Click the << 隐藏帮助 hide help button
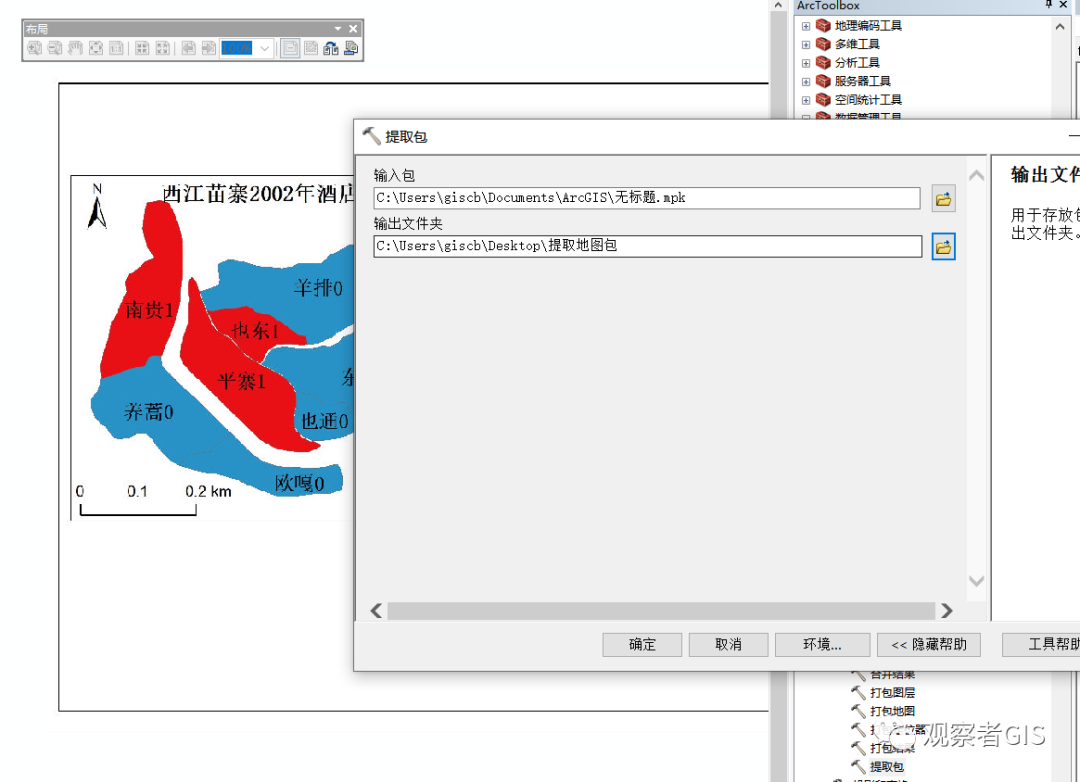This screenshot has height=782, width=1080. pyautogui.click(x=929, y=645)
